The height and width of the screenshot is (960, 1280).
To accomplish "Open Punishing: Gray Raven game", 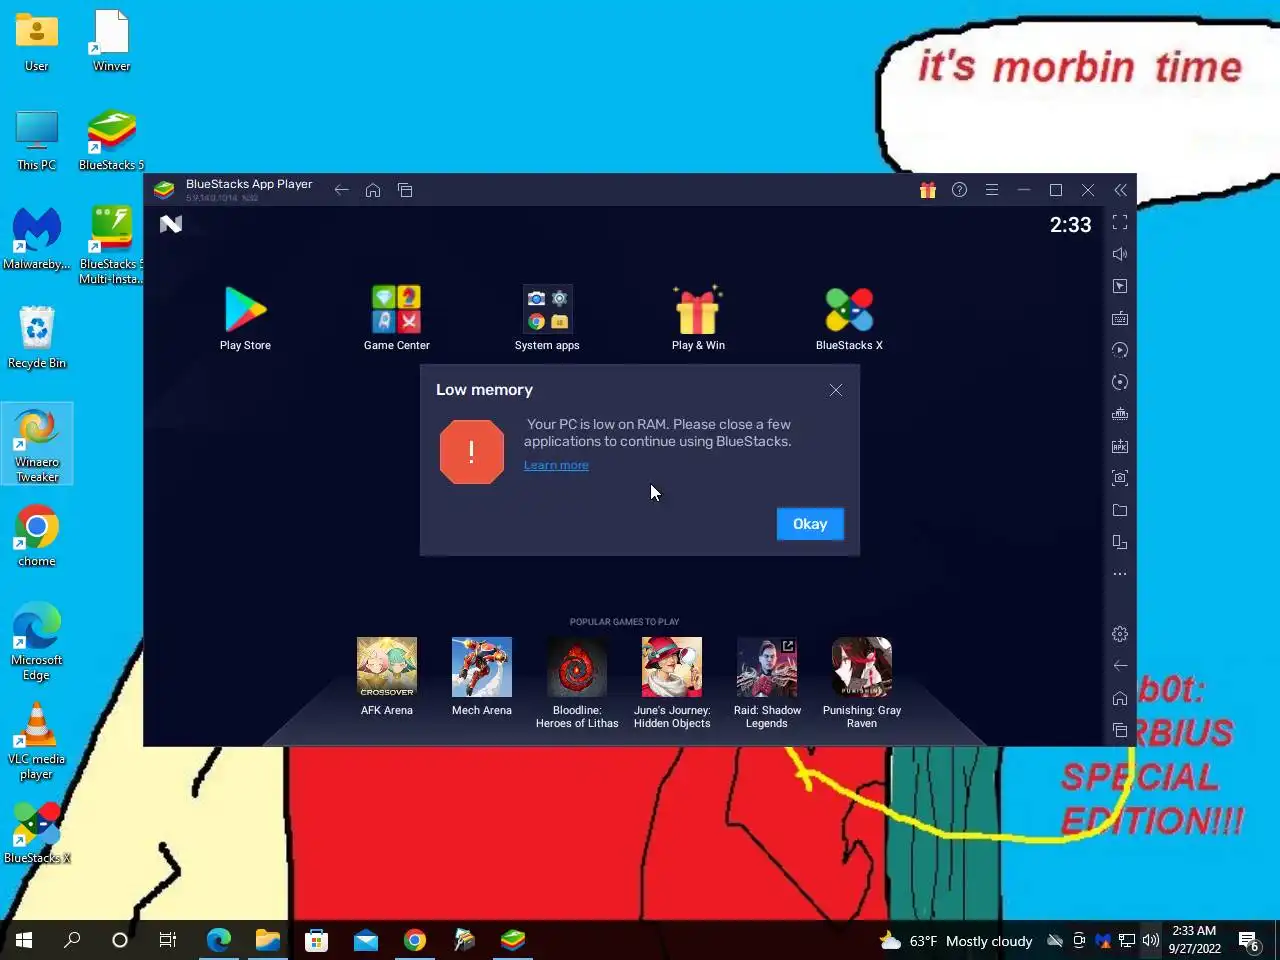I will click(x=862, y=683).
